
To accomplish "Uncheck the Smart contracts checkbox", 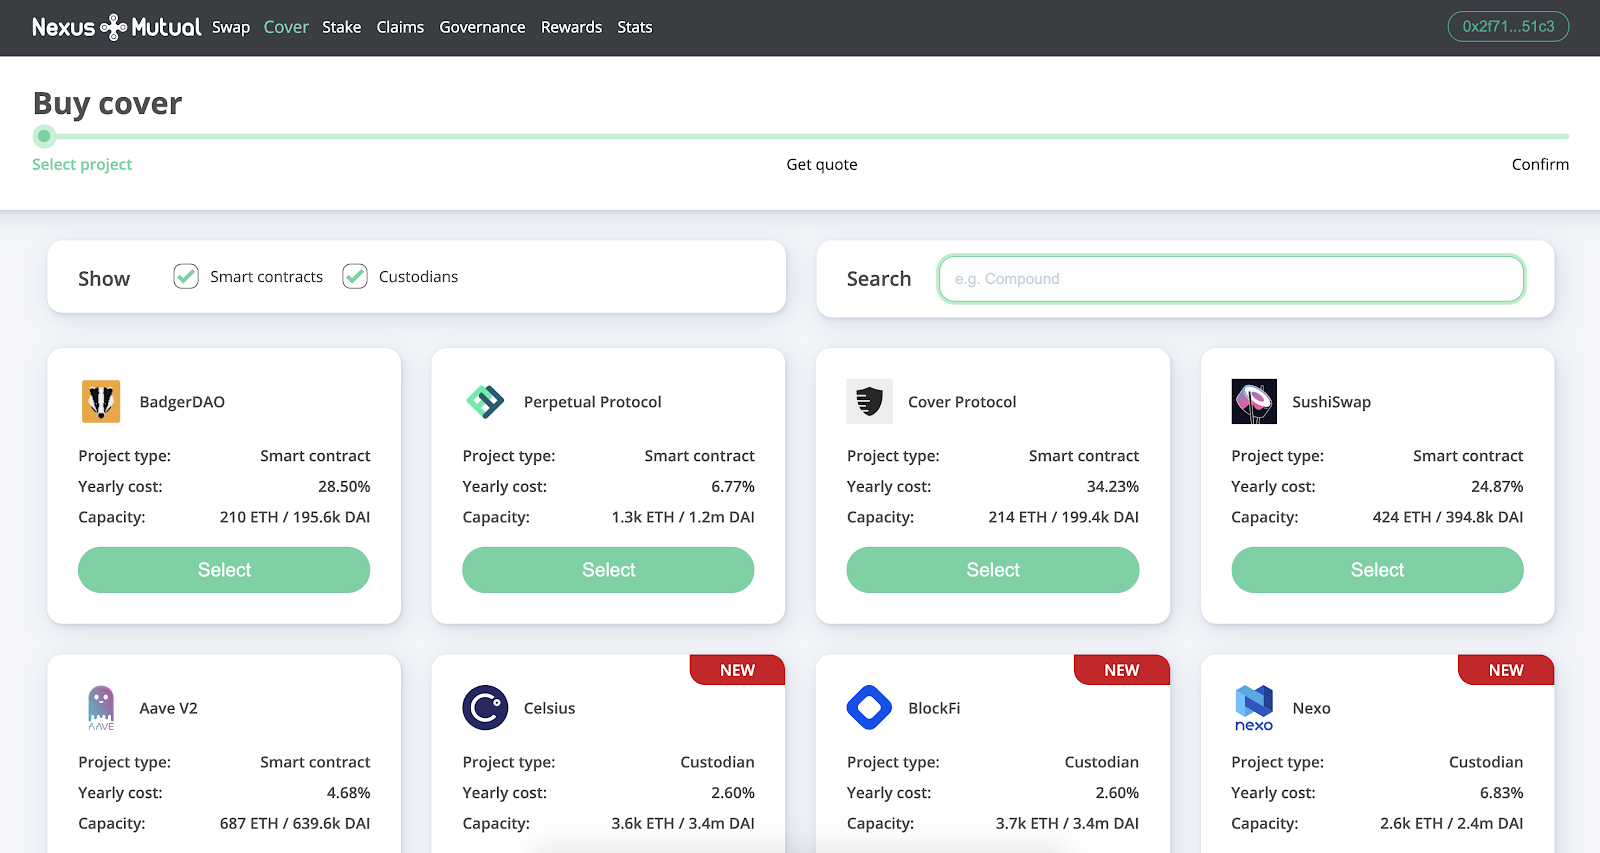I will click(186, 276).
